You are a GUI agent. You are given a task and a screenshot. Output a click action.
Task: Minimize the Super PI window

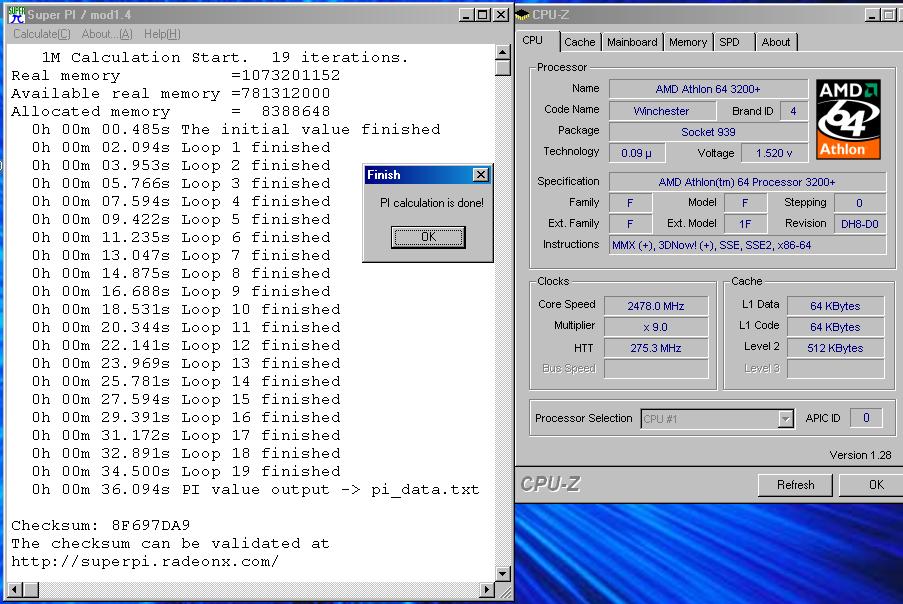[x=467, y=14]
